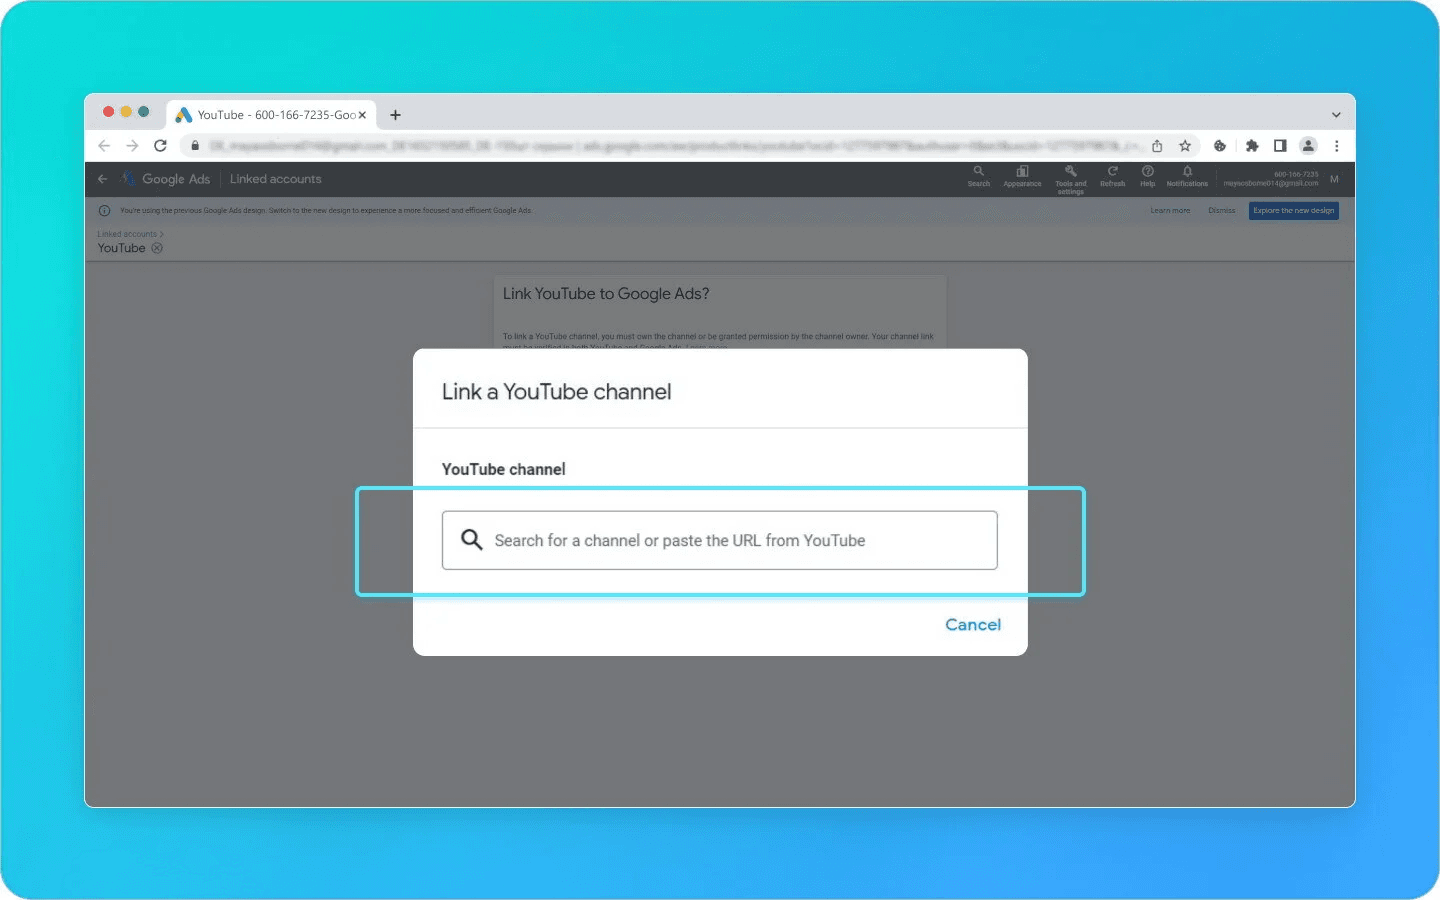
Task: Click the browser forward arrow
Action: click(x=132, y=146)
